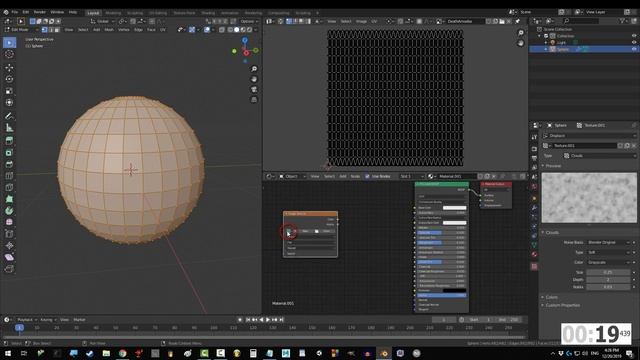Expand the Colors panel
The image size is (640, 360).
(551, 297)
